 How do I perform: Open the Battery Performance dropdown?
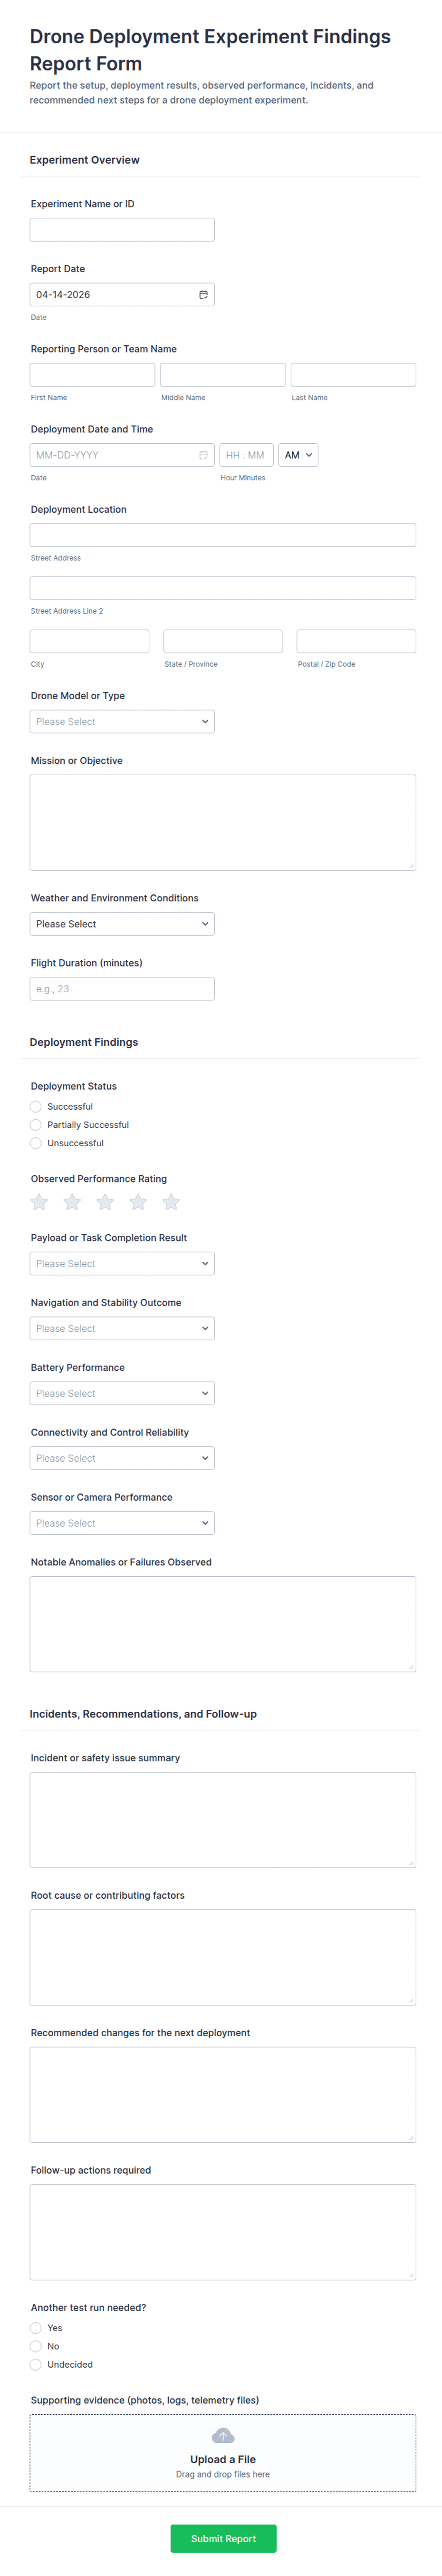(x=122, y=1393)
